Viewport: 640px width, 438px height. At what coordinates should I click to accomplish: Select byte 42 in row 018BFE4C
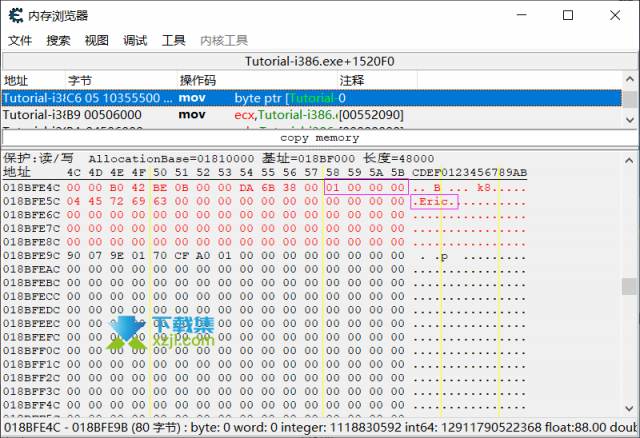[138, 188]
